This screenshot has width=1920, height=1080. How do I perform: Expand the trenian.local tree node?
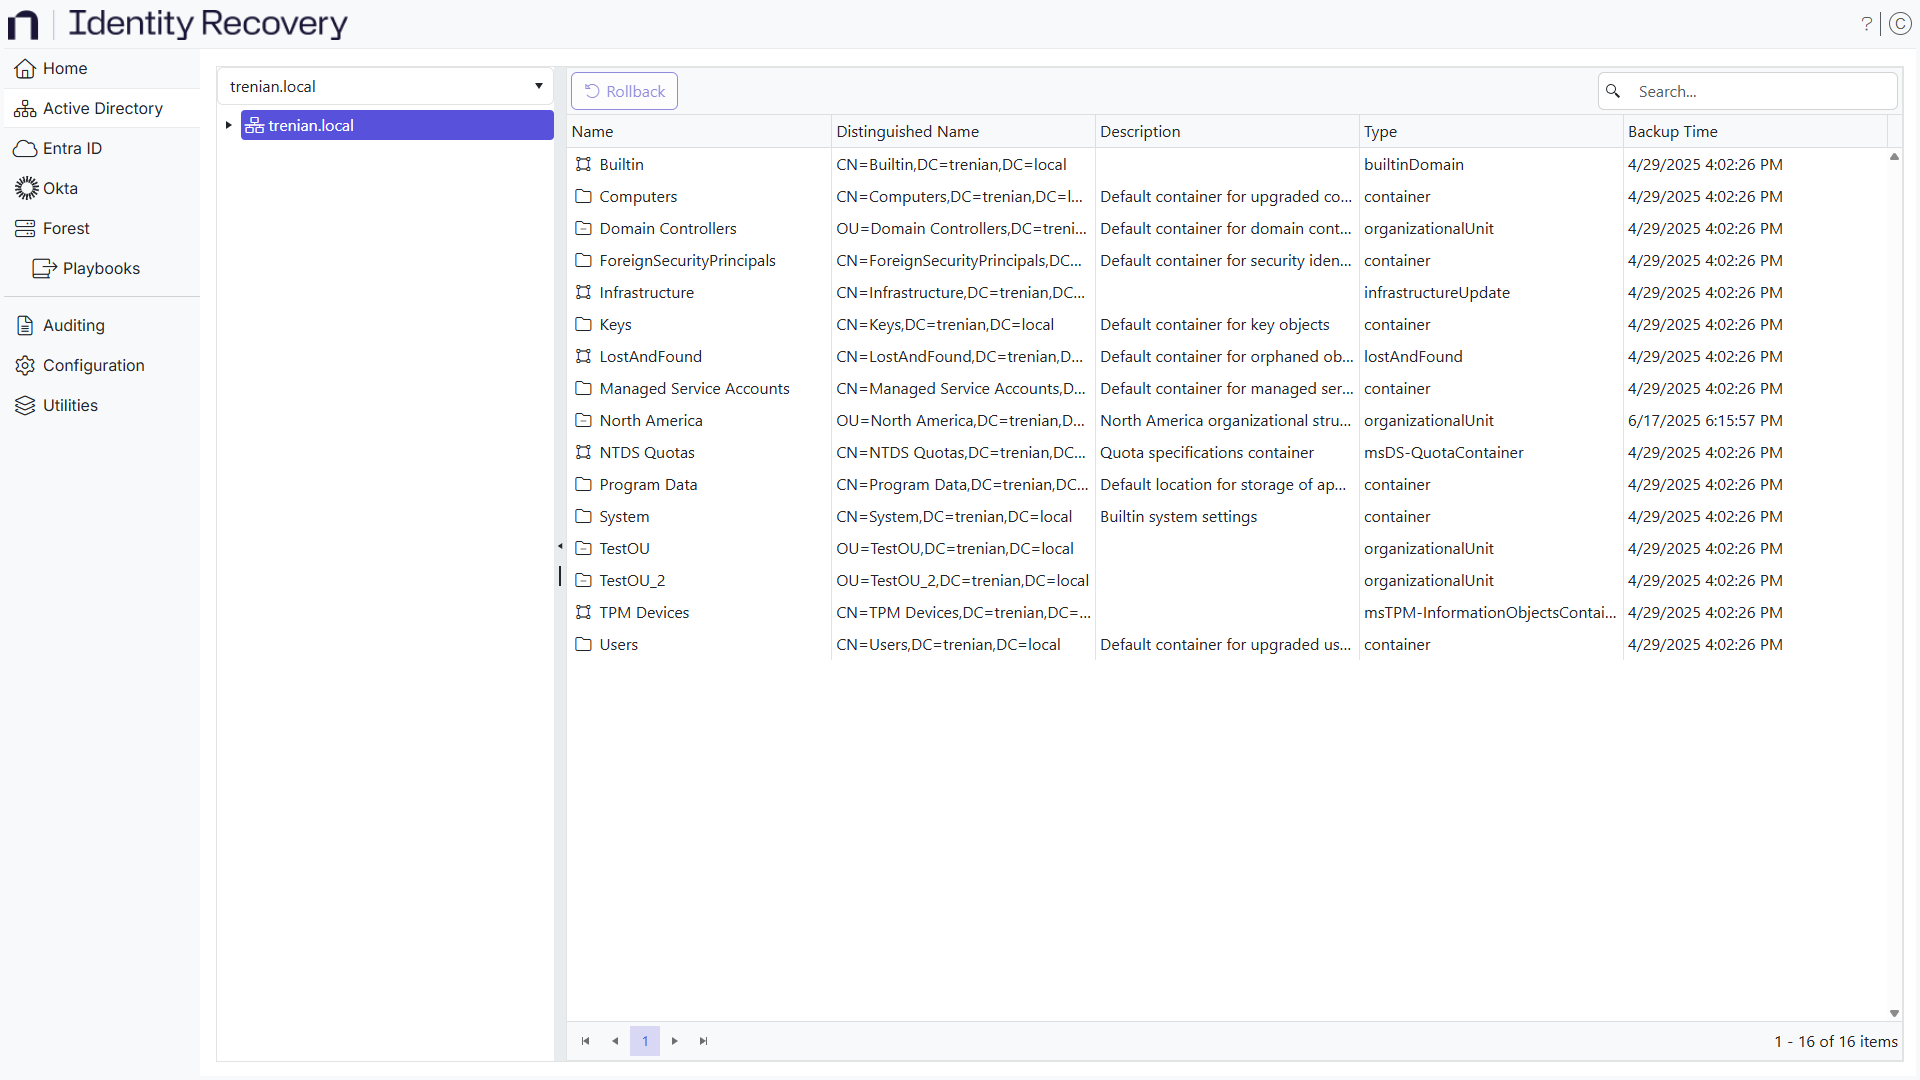pyautogui.click(x=228, y=125)
